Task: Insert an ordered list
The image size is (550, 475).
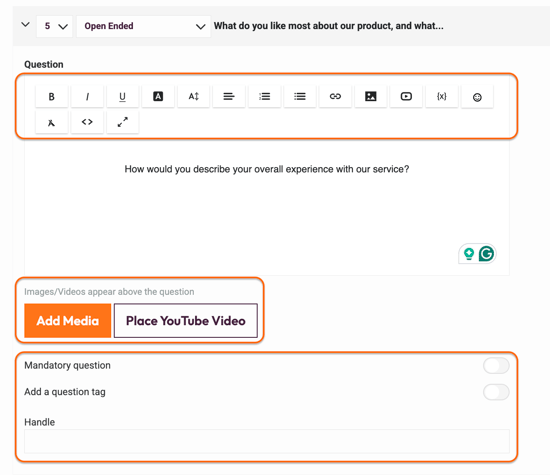Action: tap(264, 96)
